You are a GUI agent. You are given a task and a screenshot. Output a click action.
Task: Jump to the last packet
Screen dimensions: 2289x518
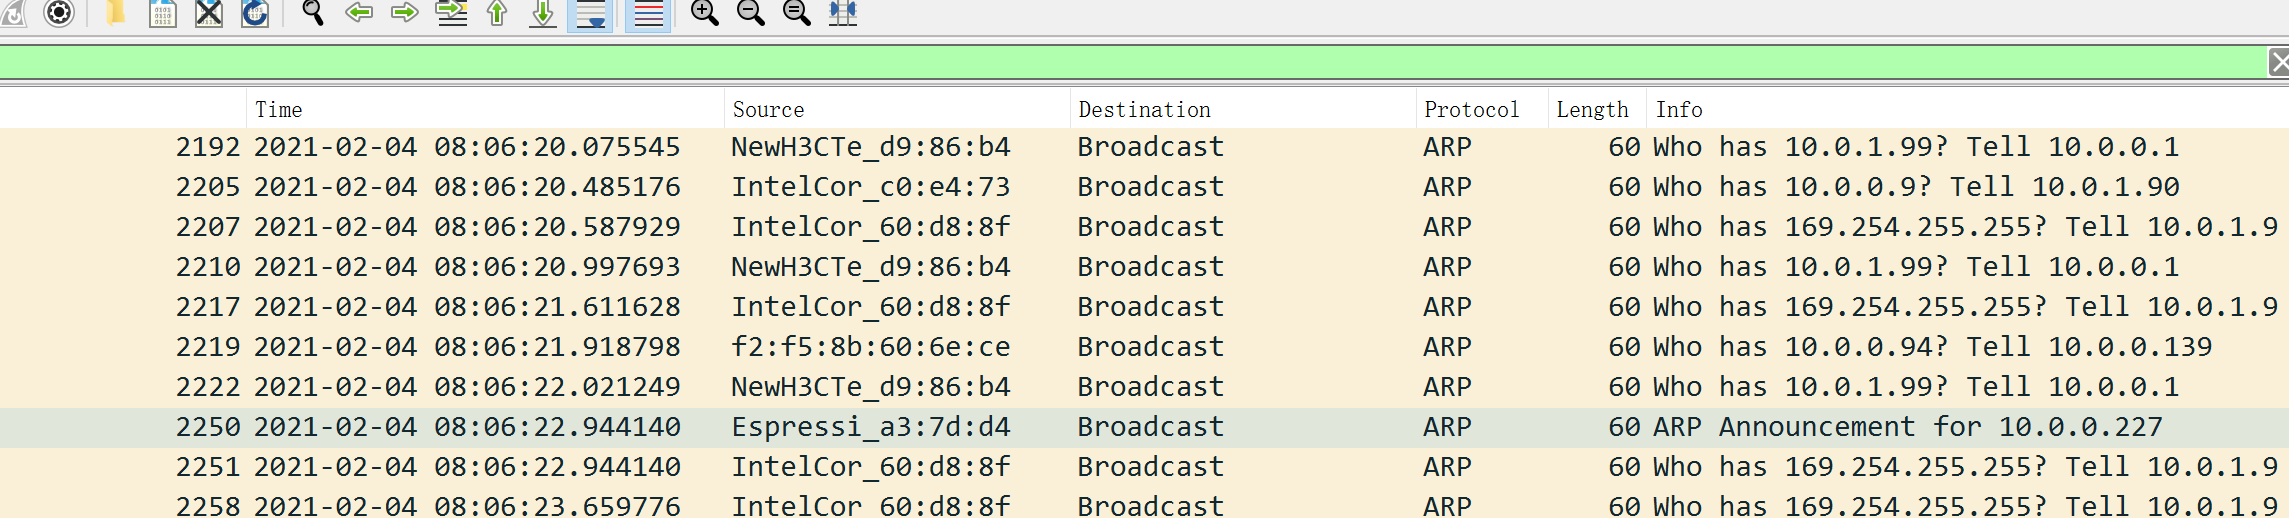[x=542, y=13]
